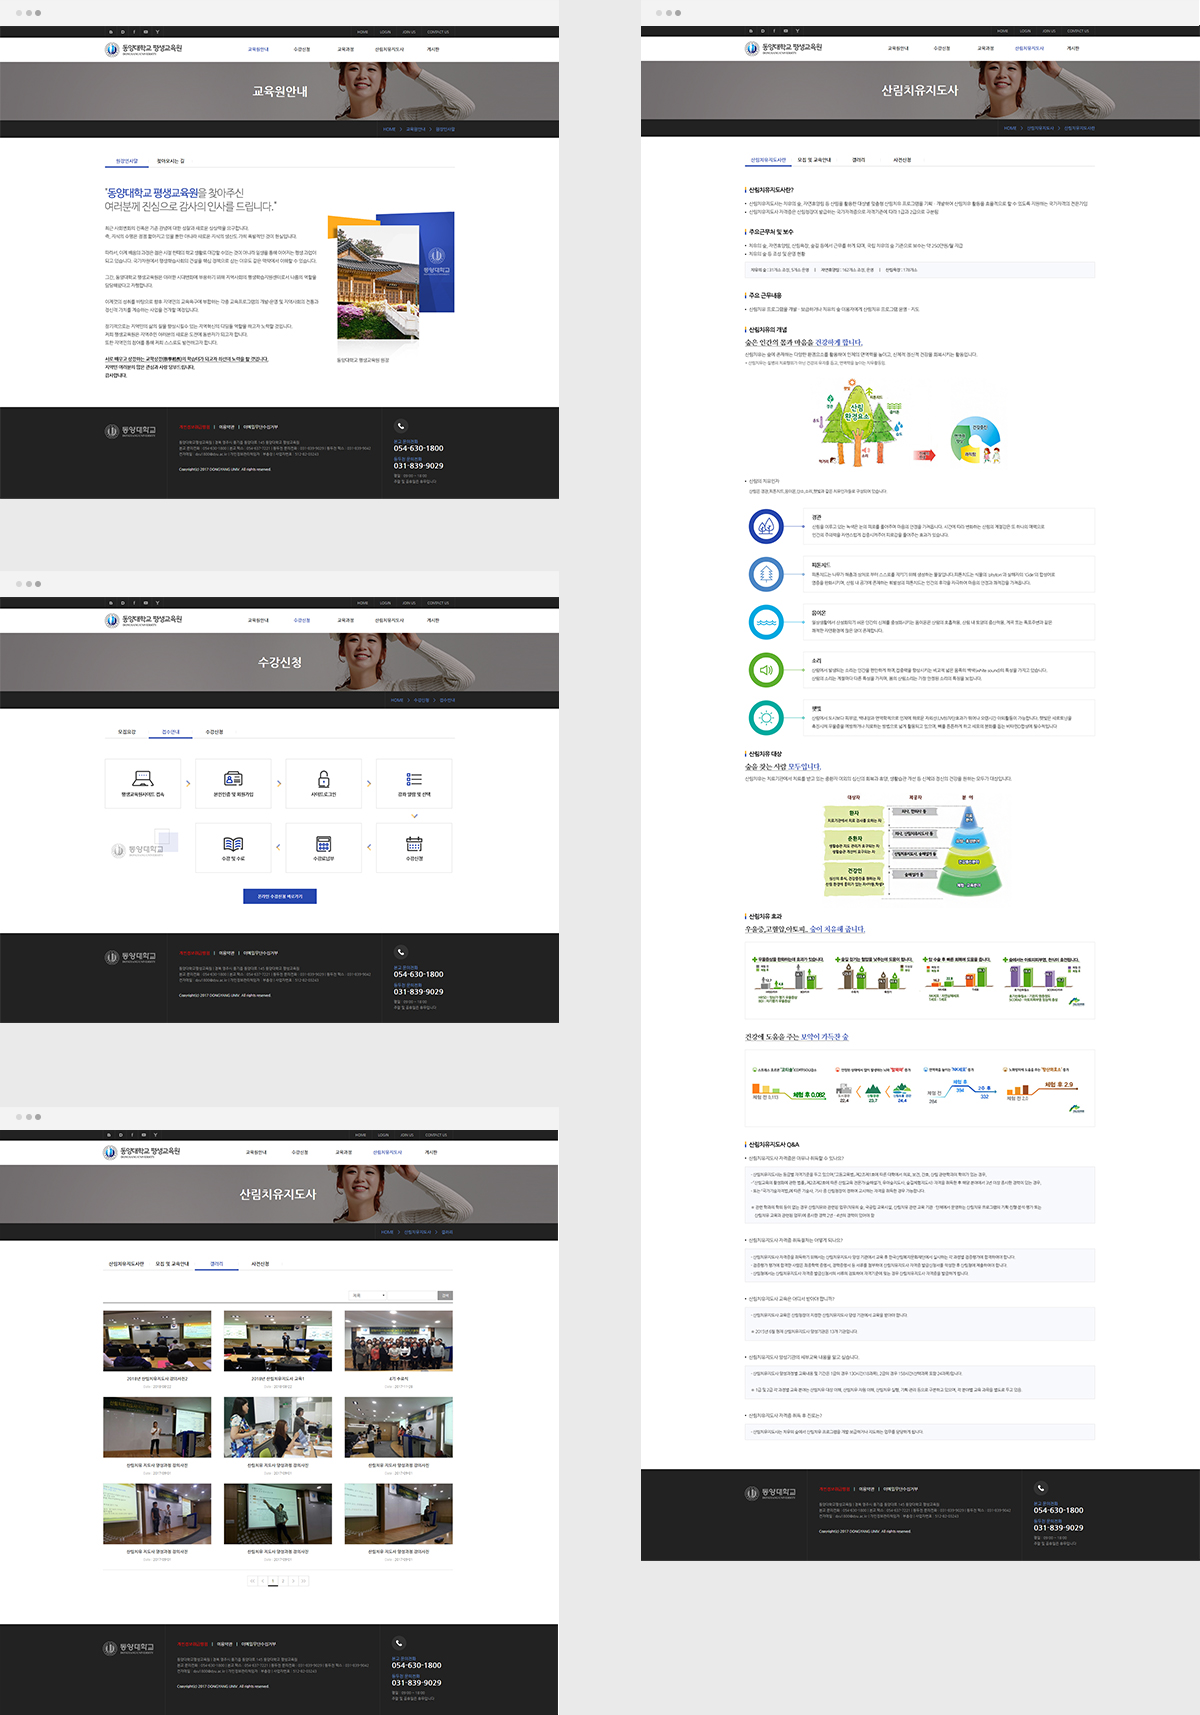The image size is (1200, 1715).
Task: Click the blue water wave icon
Action: pyautogui.click(x=766, y=622)
